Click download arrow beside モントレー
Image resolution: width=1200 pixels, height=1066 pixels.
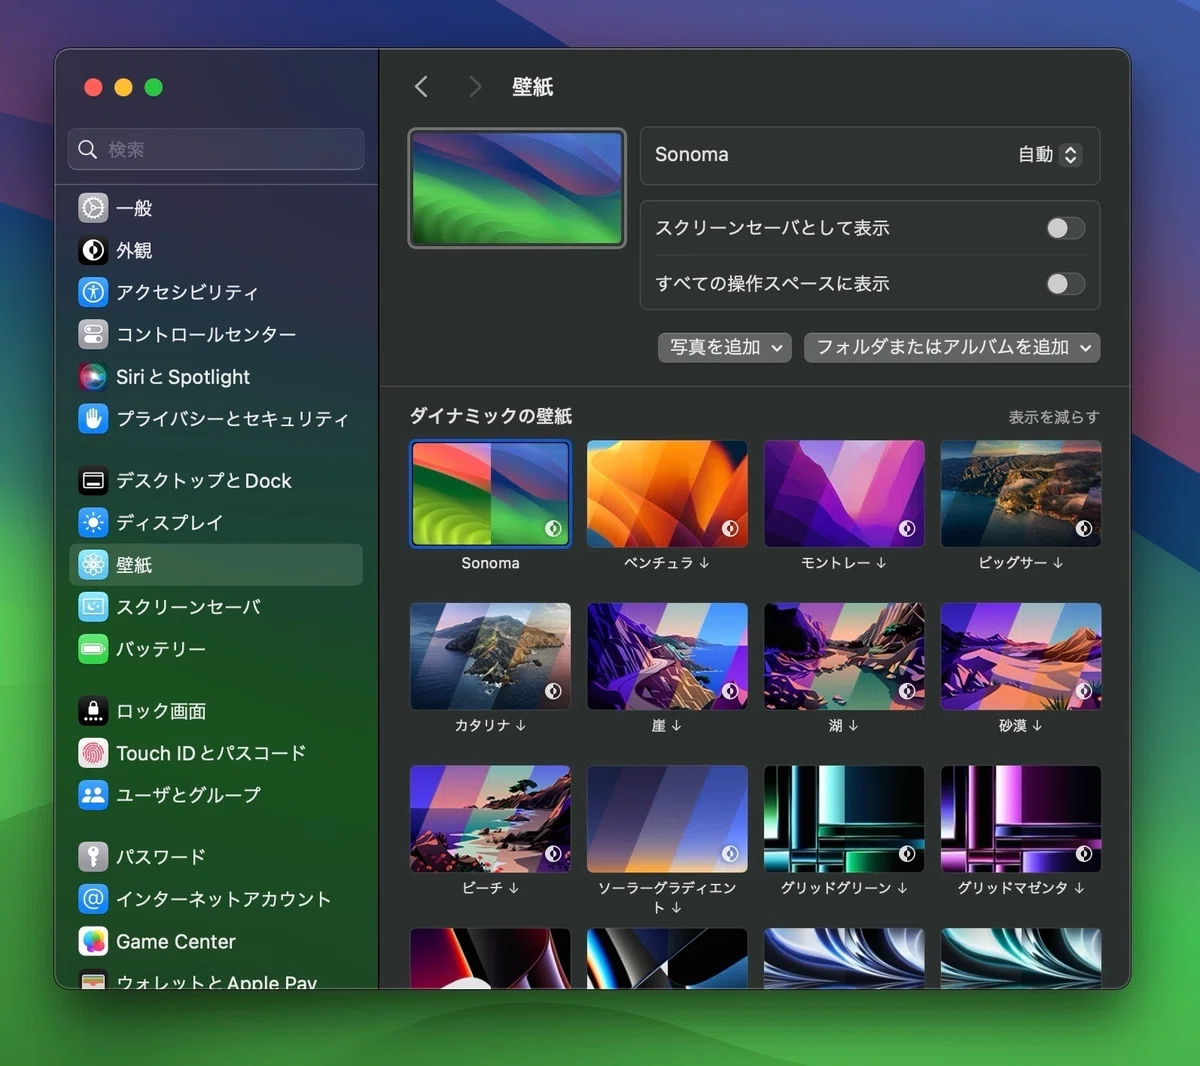[x=881, y=563]
